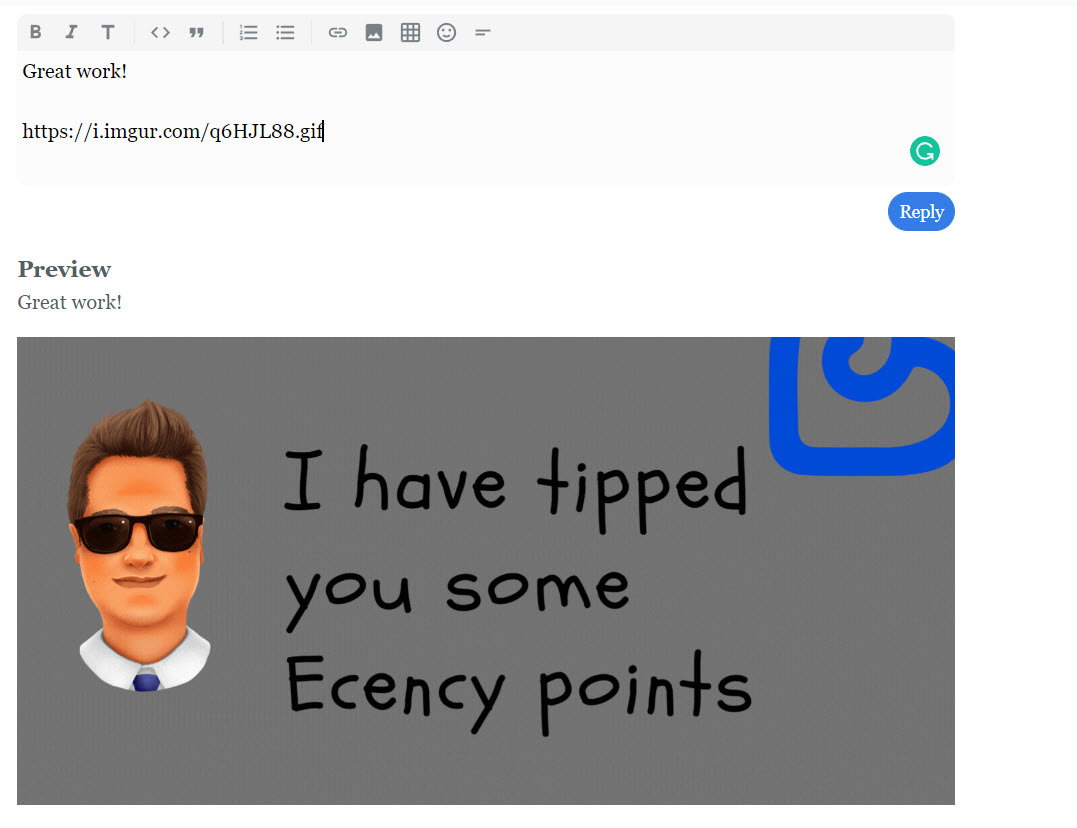
Task: Toggle bold formatting in editor toolbar
Action: point(36,32)
